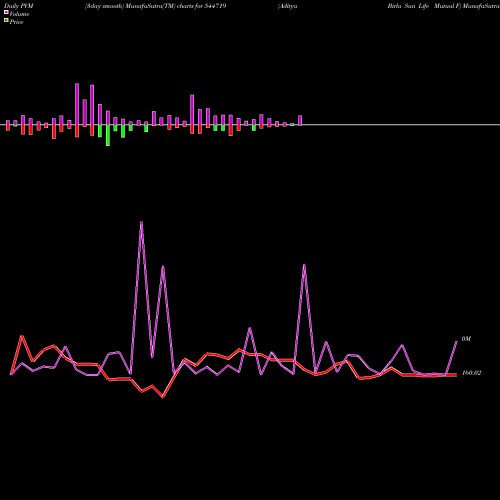Click the tallest magenta bar in the top histogram
The image size is (500, 500).
coord(77,104)
